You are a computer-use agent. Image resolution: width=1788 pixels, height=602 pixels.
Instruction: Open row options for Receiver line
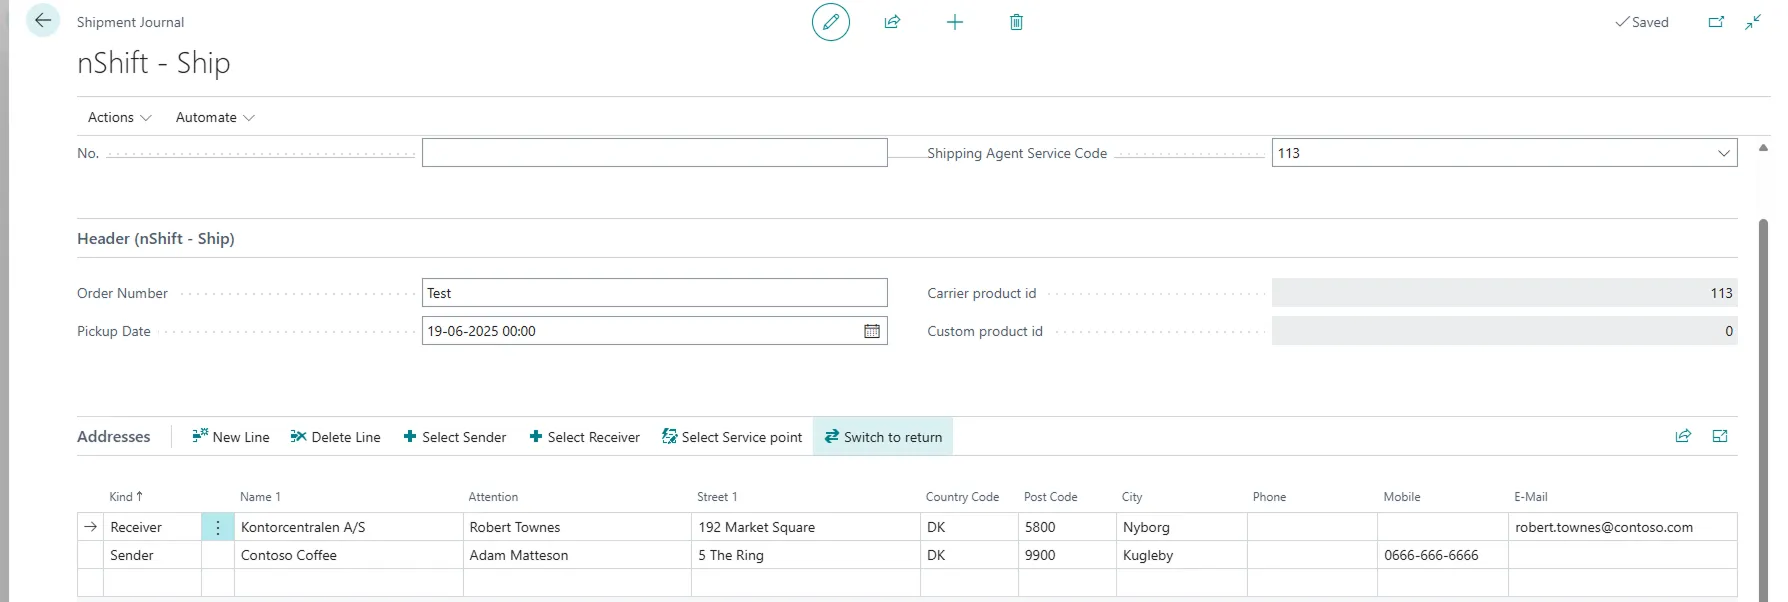[218, 527]
